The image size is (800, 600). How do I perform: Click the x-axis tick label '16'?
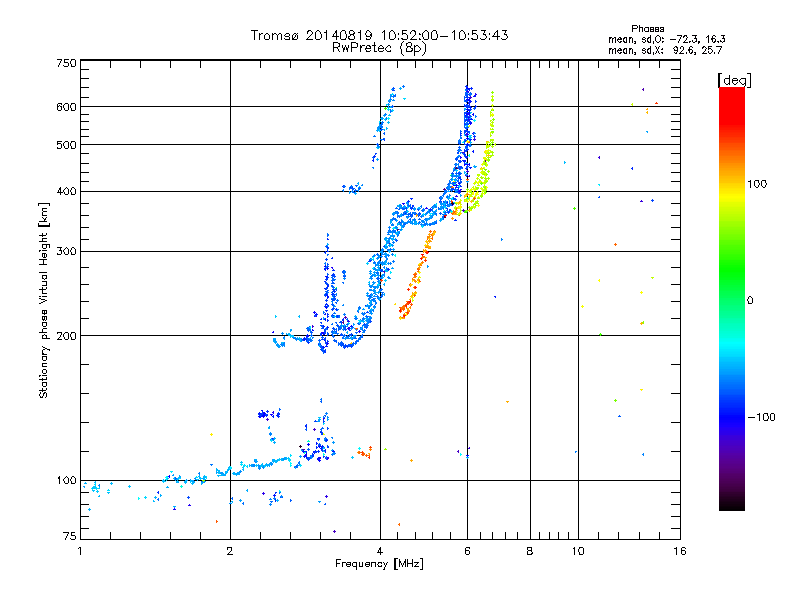pyautogui.click(x=680, y=551)
